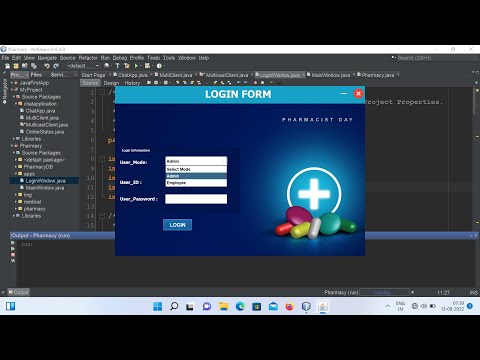
Task: Switch to the Pharmacy.java editor tab
Action: (x=378, y=75)
